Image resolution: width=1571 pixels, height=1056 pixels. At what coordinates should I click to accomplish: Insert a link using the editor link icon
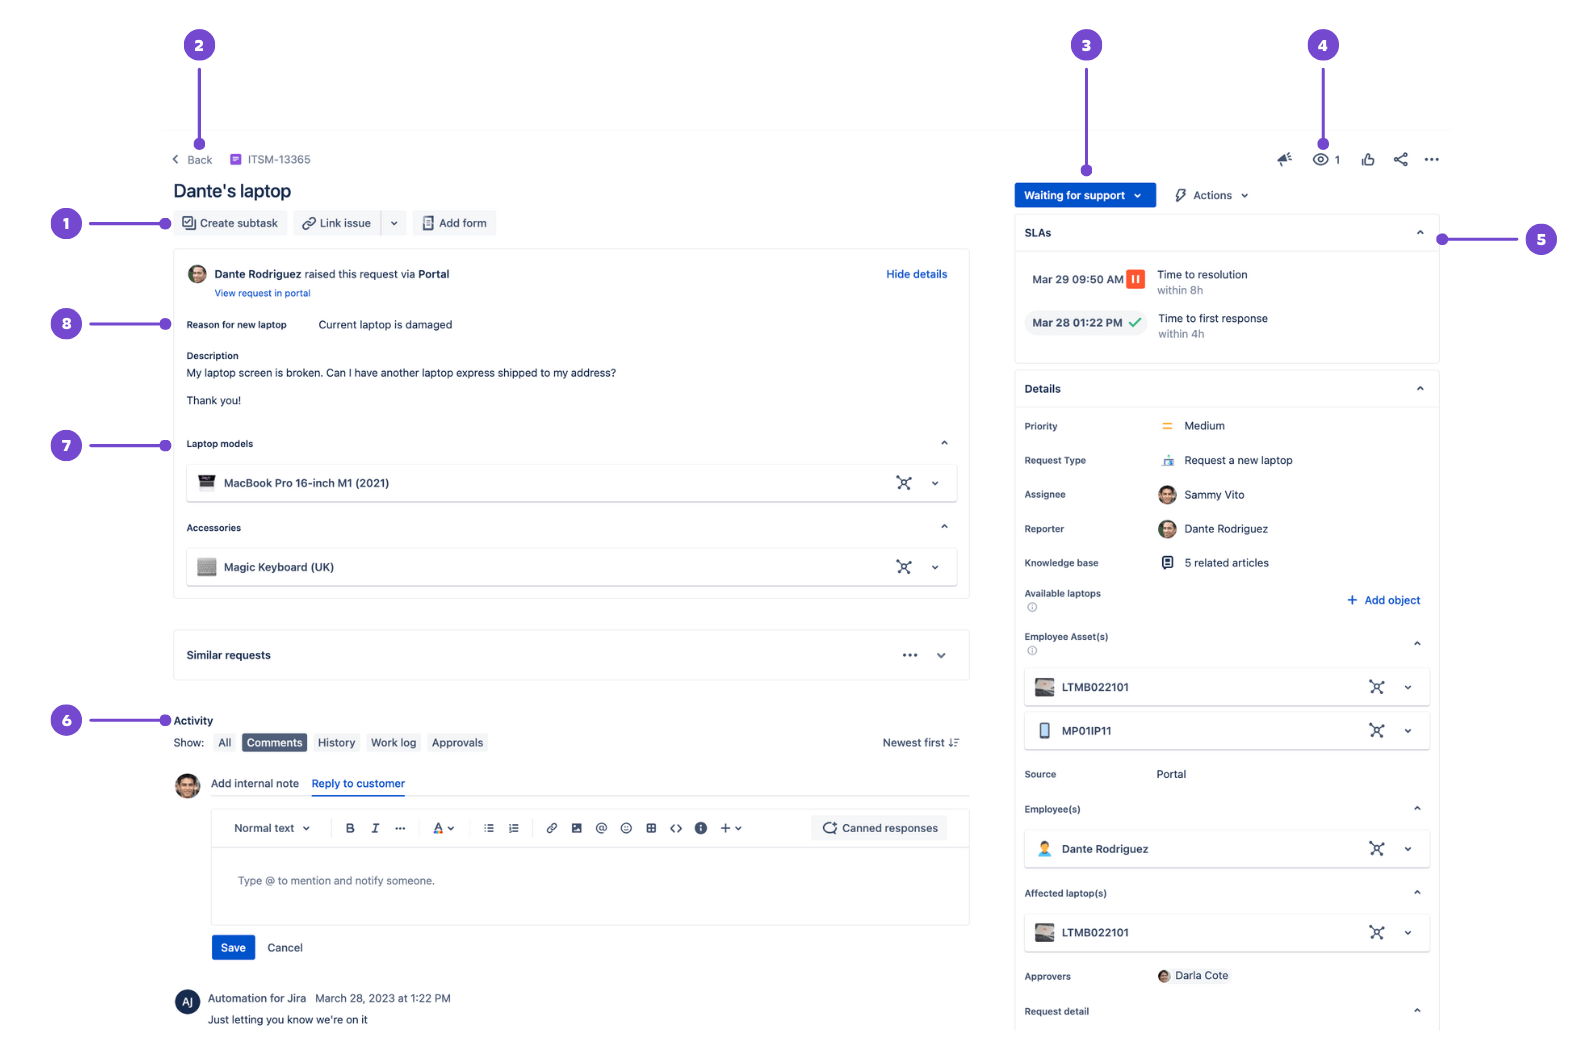551,828
